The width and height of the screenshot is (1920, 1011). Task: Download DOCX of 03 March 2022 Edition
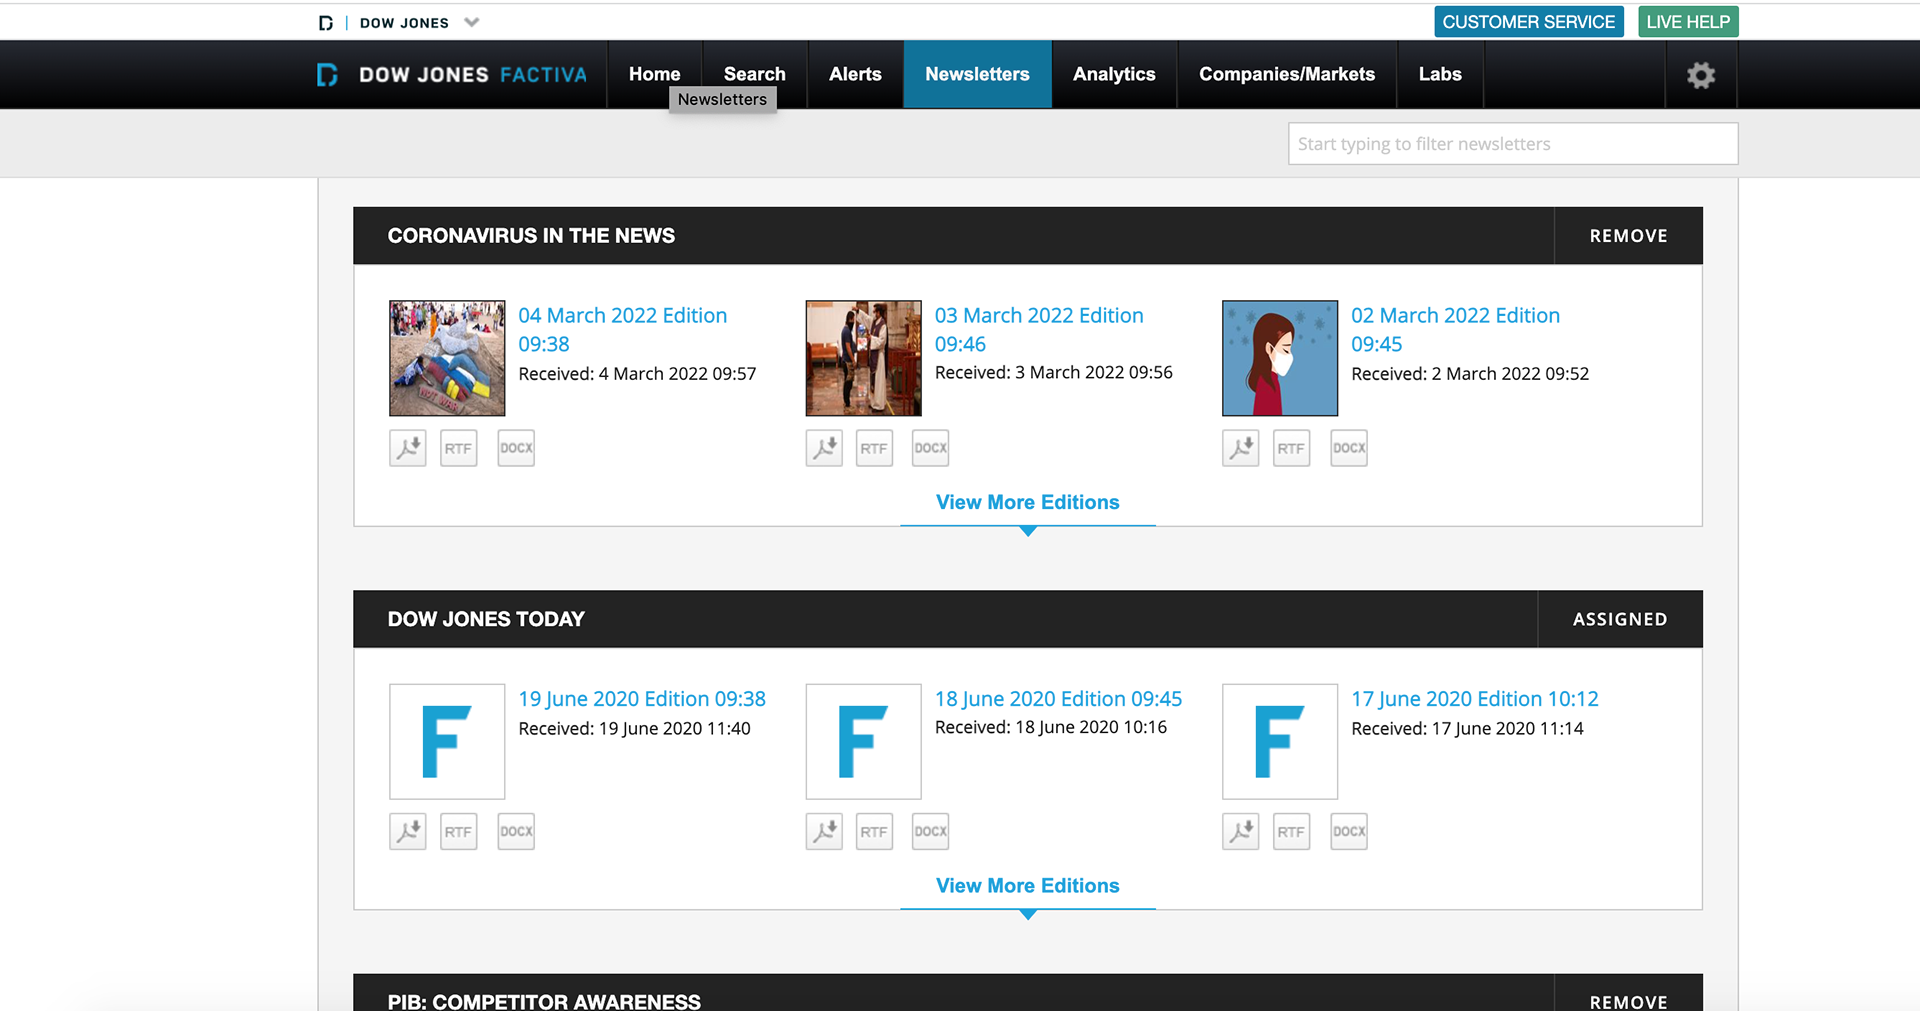click(x=930, y=448)
